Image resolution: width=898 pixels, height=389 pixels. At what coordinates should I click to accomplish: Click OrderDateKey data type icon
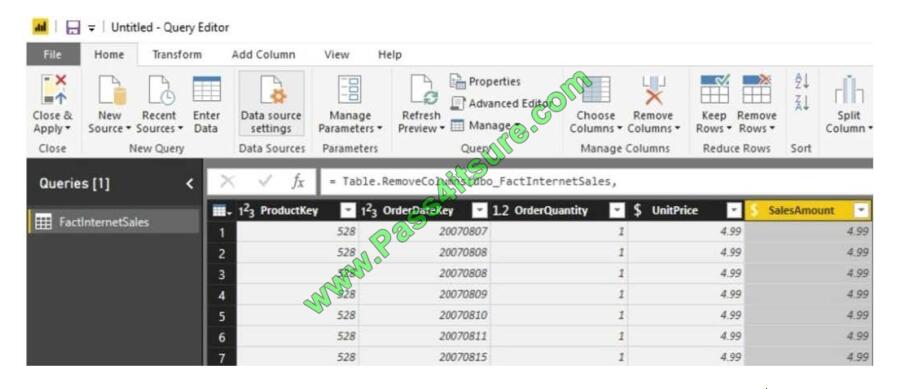click(x=369, y=211)
